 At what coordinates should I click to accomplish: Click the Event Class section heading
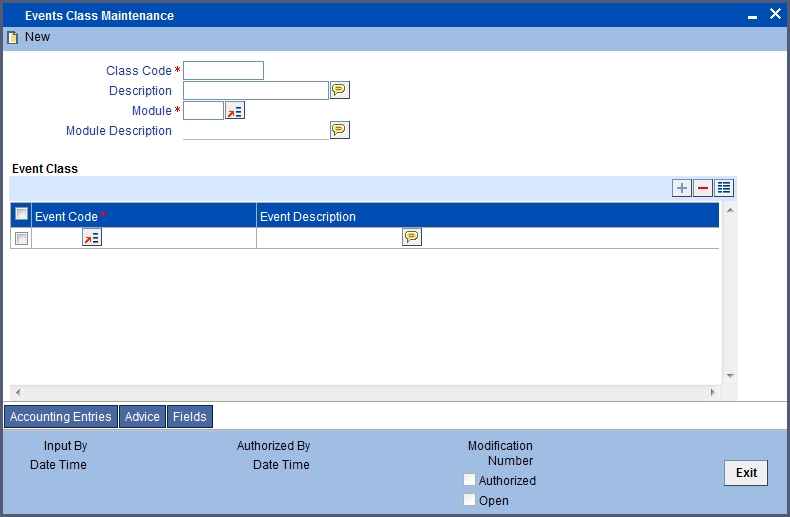pos(45,169)
